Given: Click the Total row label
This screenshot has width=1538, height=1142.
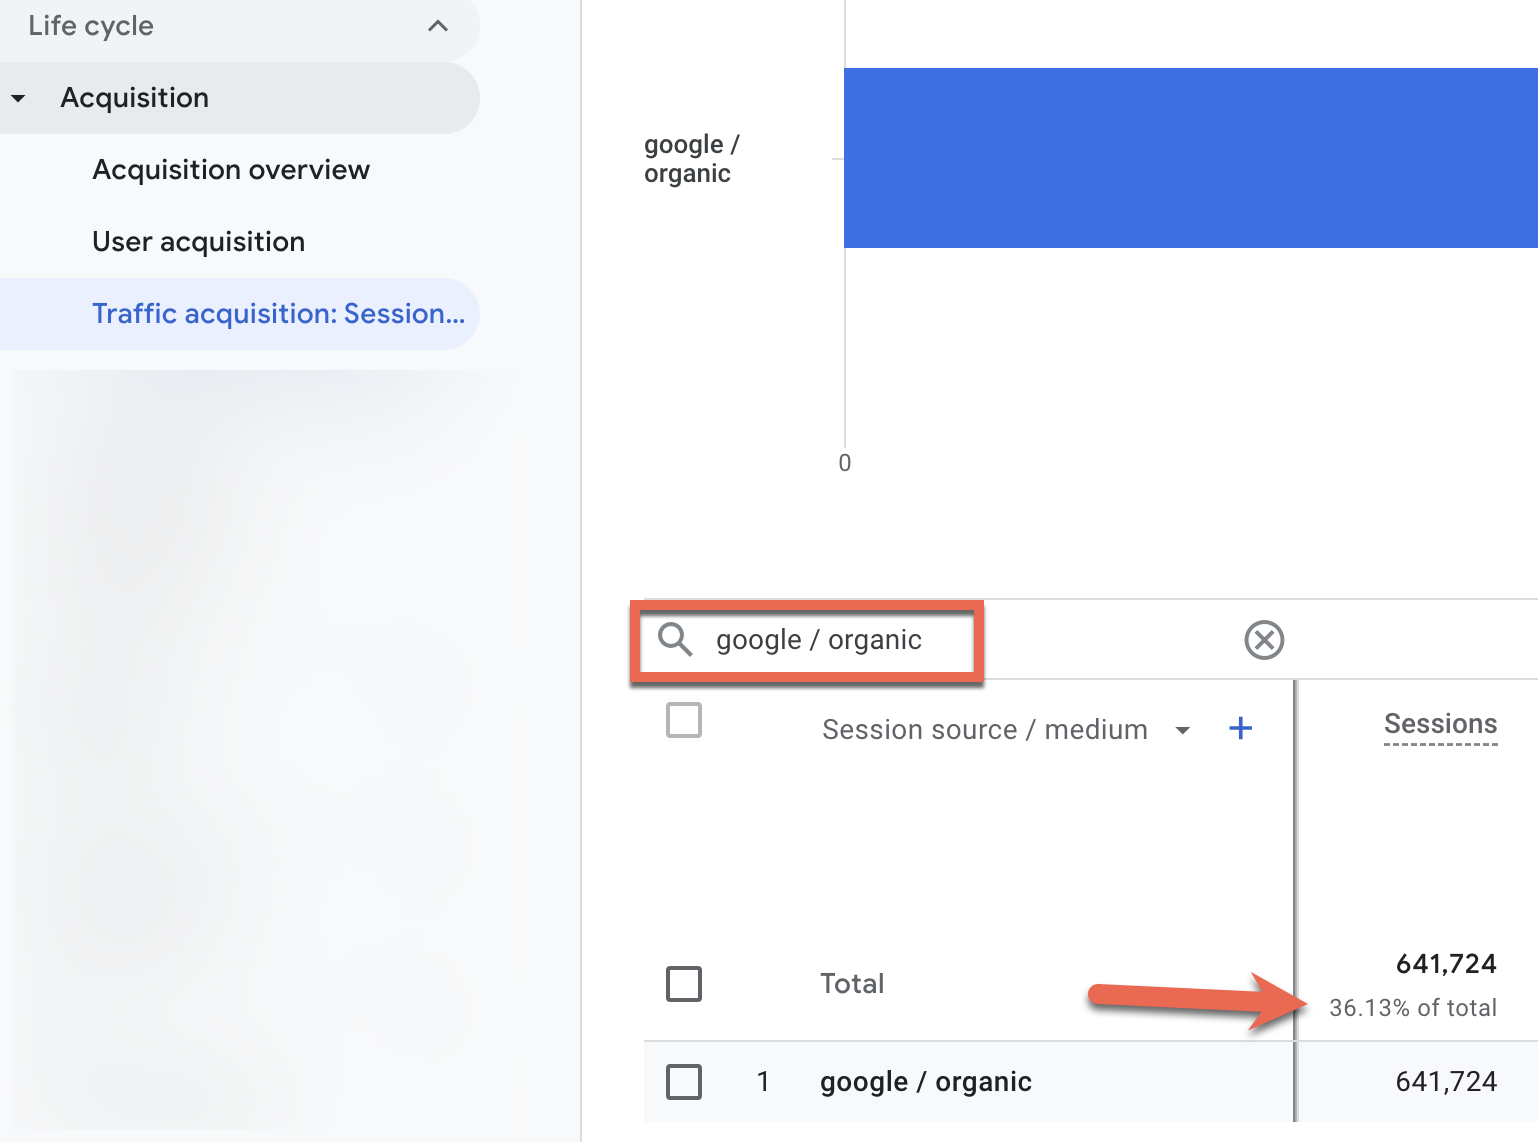Looking at the screenshot, I should (852, 984).
